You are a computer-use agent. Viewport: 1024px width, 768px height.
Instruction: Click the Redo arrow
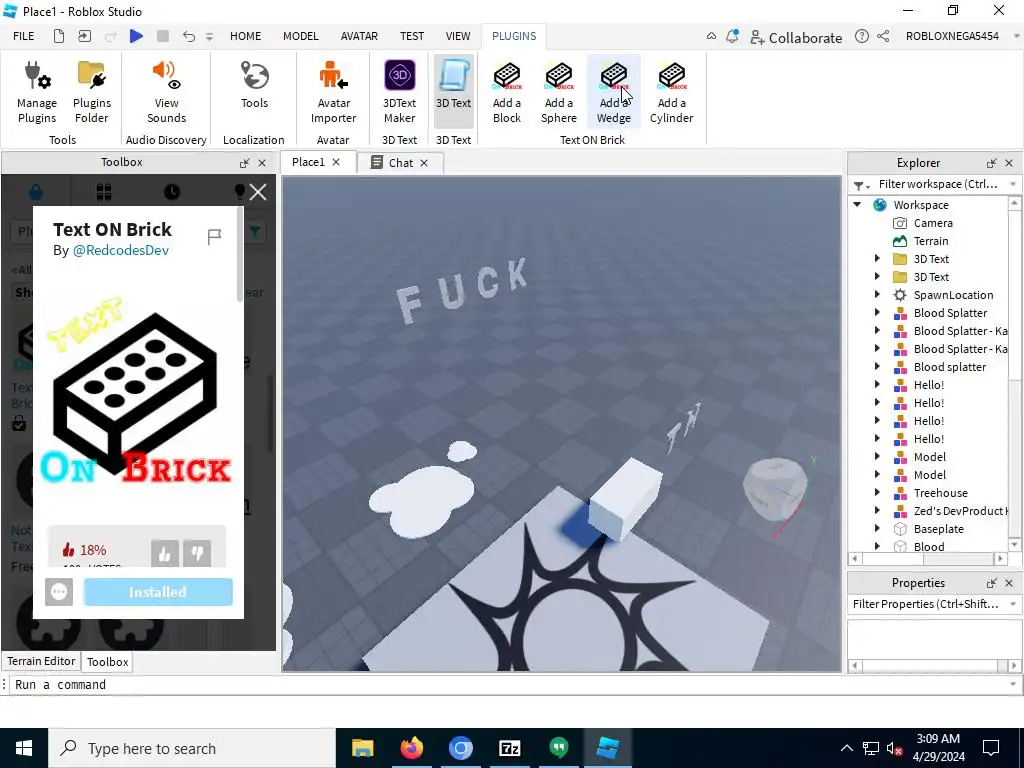pyautogui.click(x=110, y=36)
